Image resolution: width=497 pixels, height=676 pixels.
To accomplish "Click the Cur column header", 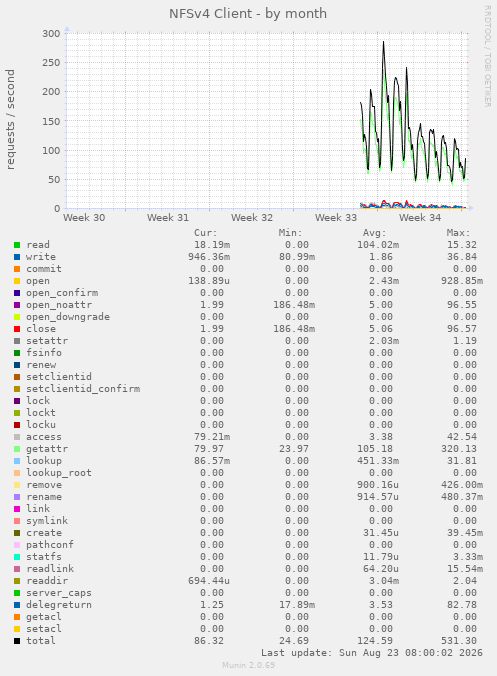I will click(206, 233).
